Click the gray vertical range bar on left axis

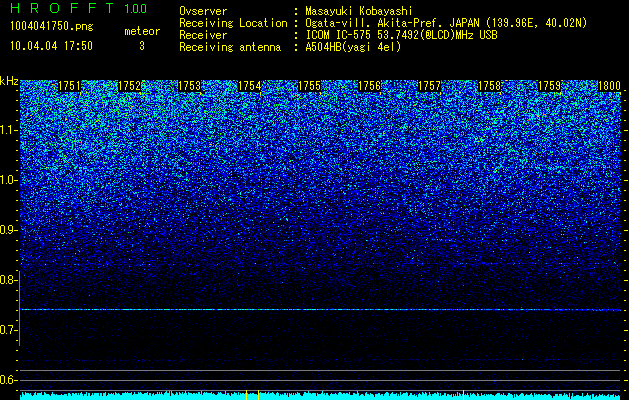coord(19,308)
